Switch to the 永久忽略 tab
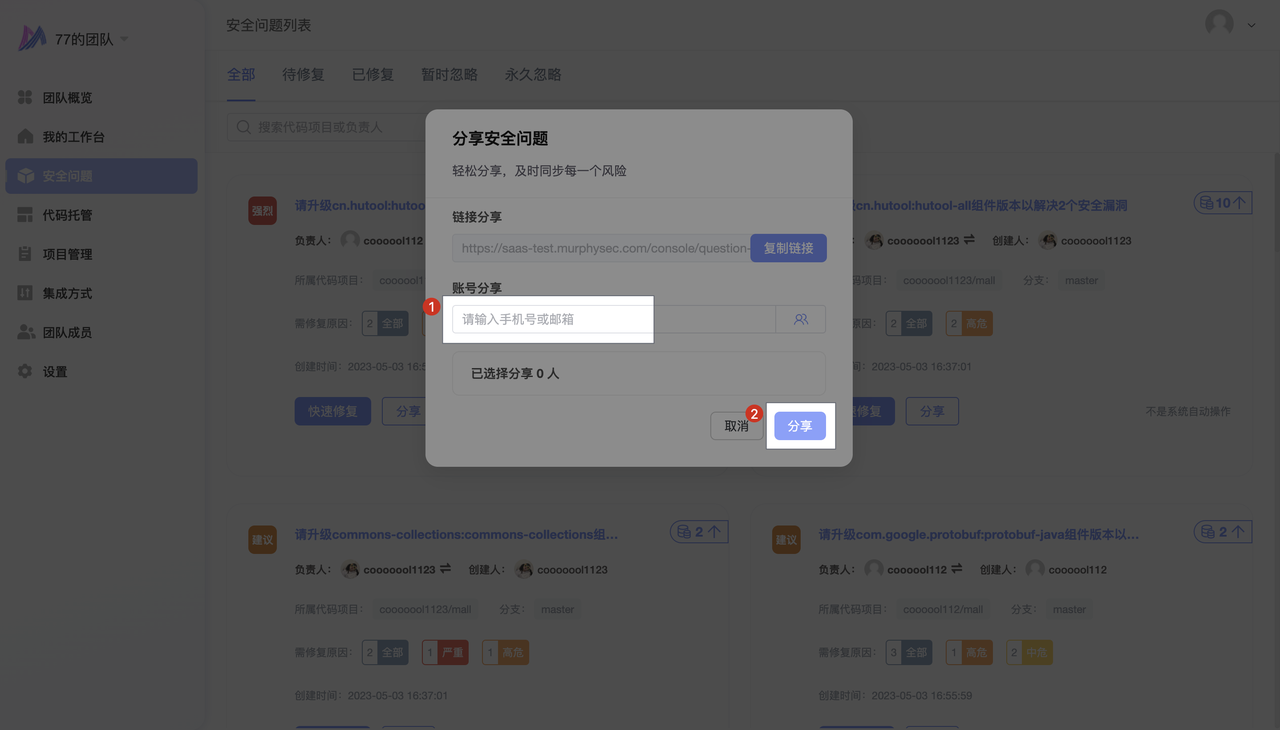 533,75
